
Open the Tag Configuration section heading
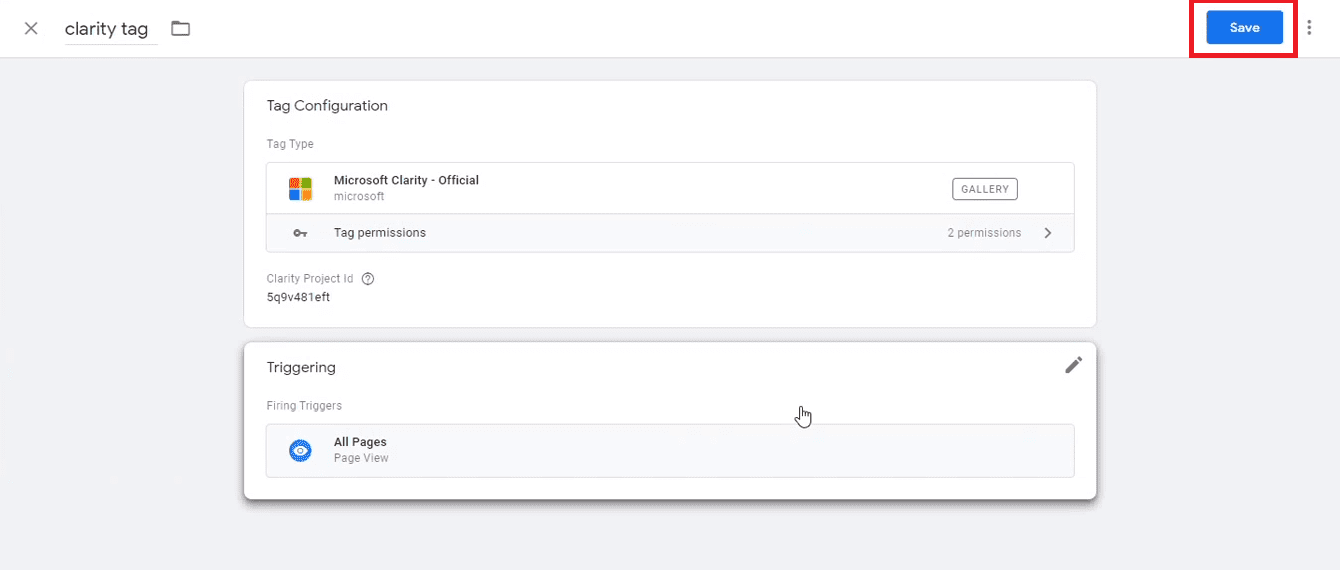(327, 106)
